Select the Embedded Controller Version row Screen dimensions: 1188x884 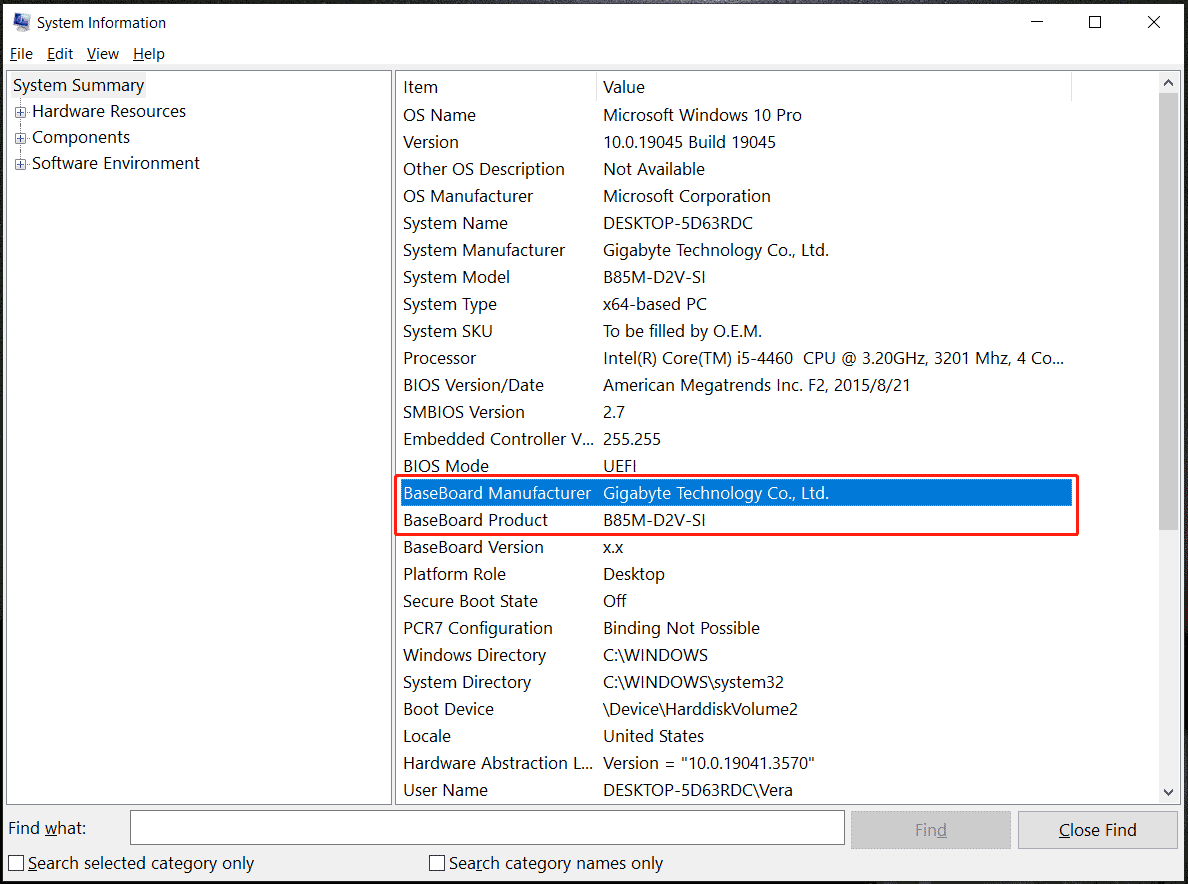(736, 439)
